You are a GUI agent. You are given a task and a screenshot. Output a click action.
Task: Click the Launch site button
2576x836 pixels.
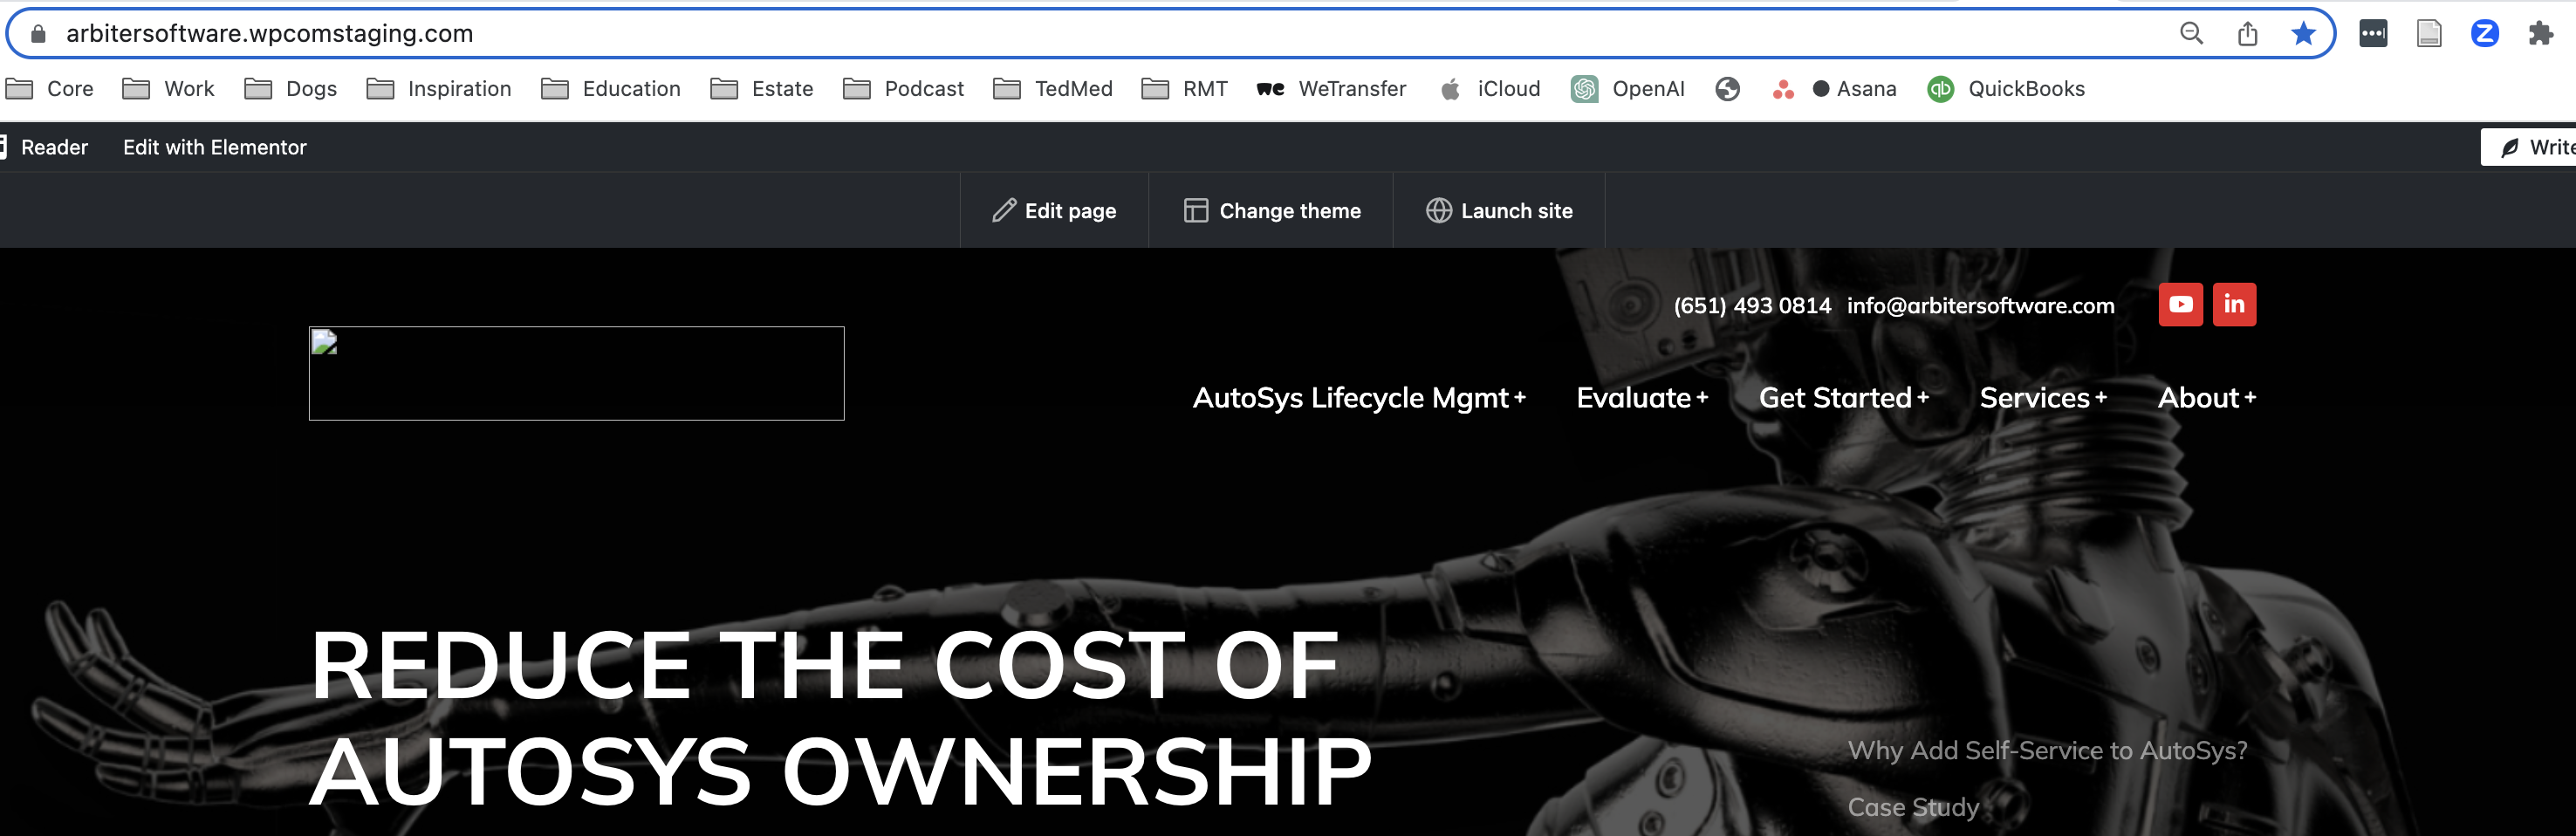(x=1499, y=210)
